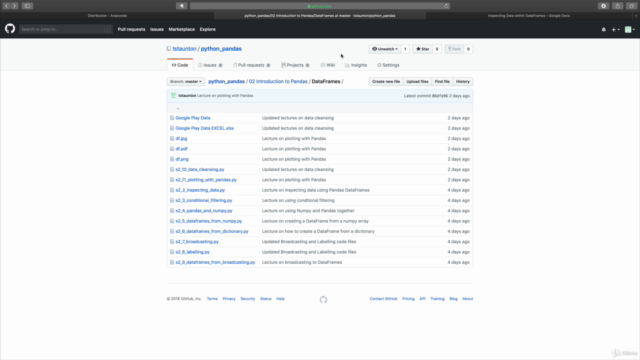Click the footer GitHub octocat icon
640x360 pixels.
tap(323, 300)
